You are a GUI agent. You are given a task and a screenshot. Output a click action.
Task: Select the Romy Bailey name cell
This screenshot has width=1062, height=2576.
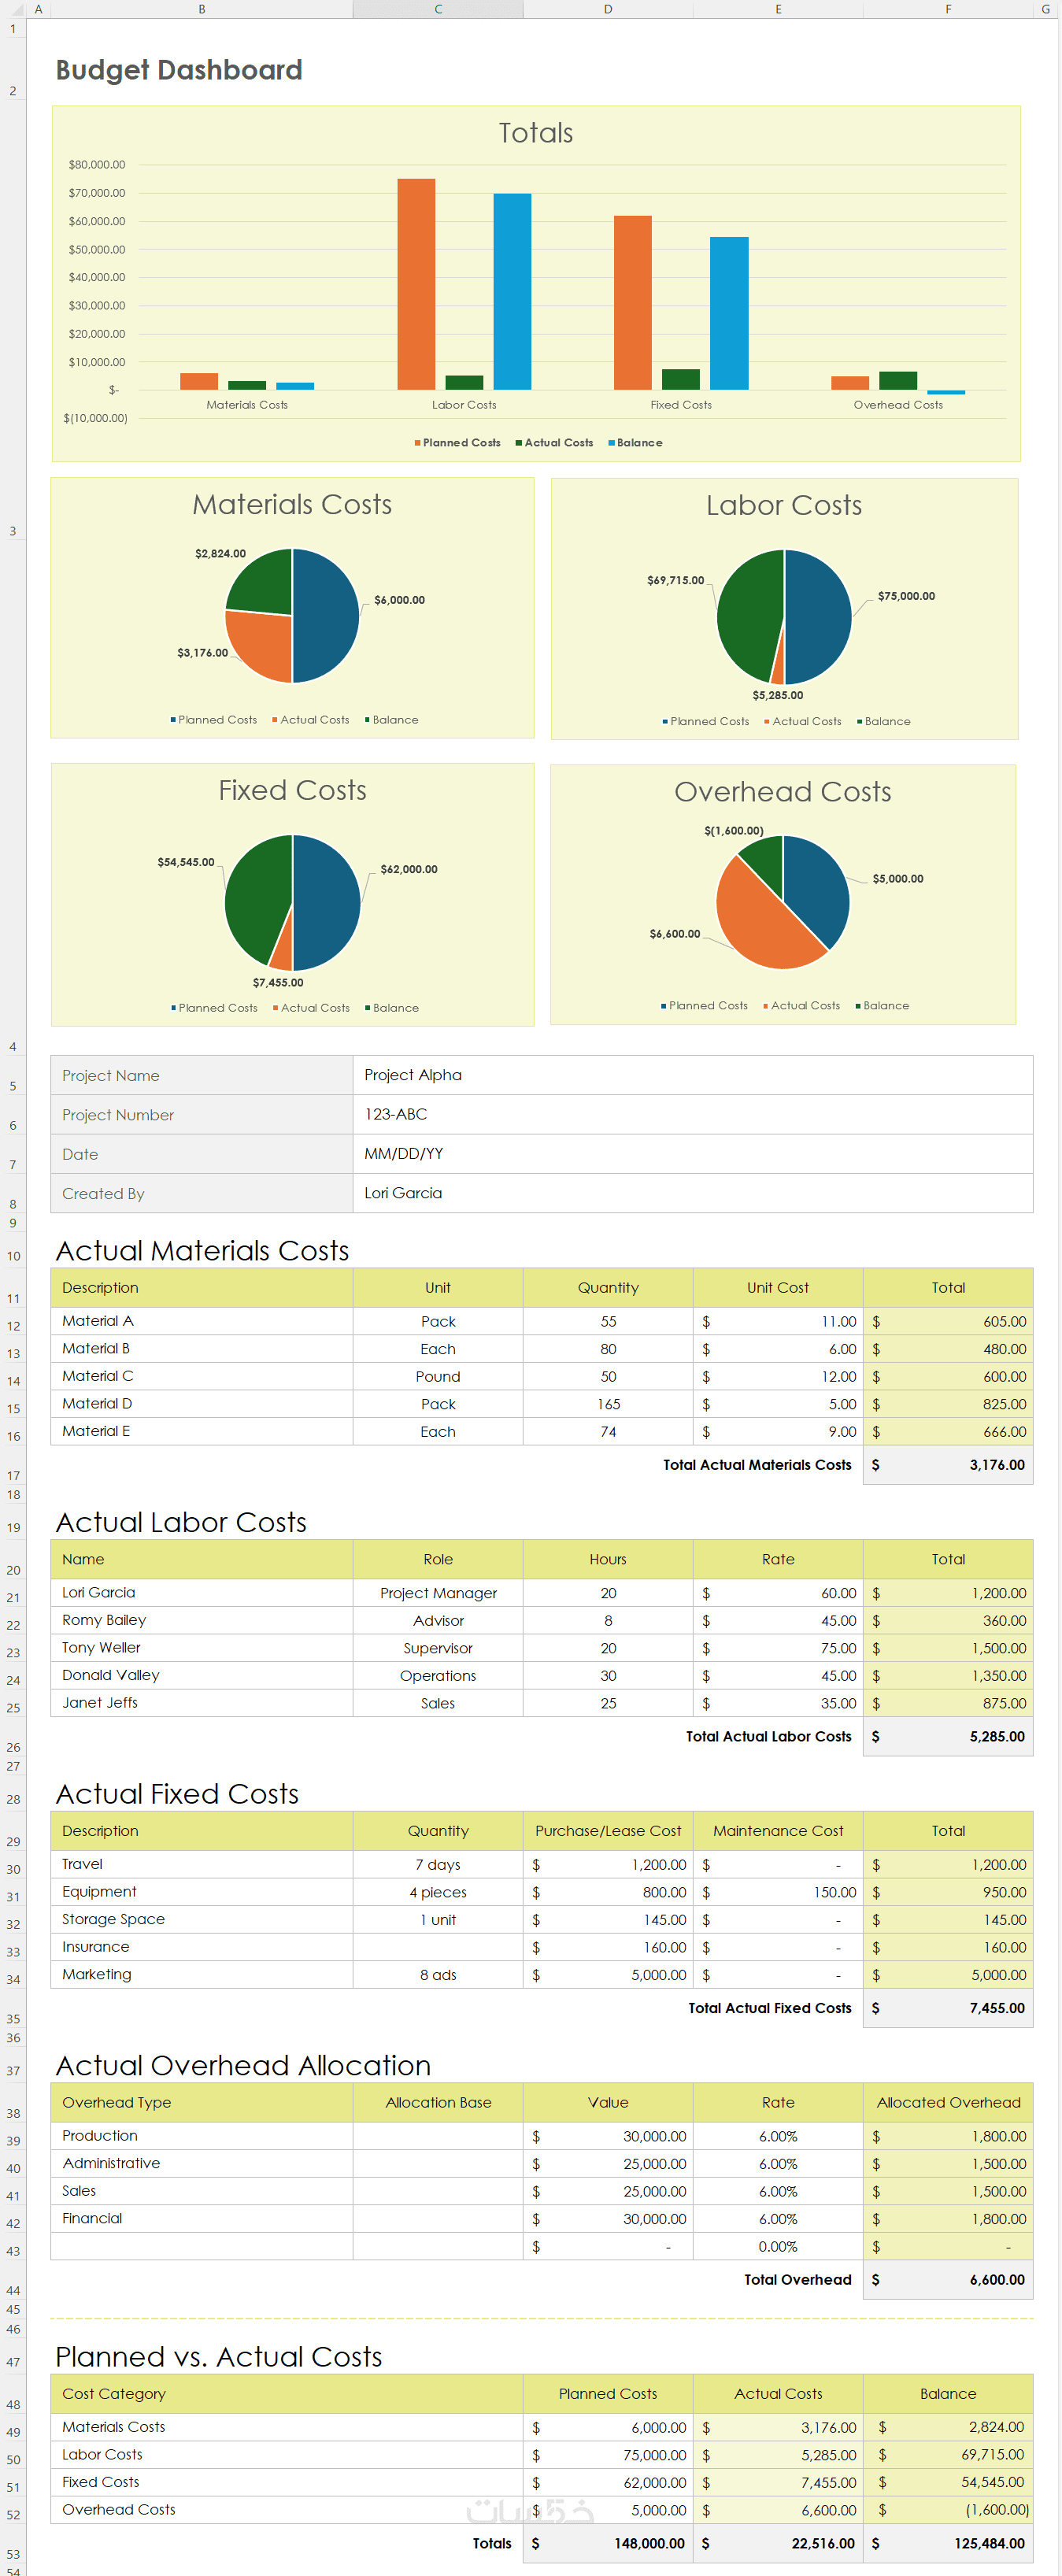202,1620
